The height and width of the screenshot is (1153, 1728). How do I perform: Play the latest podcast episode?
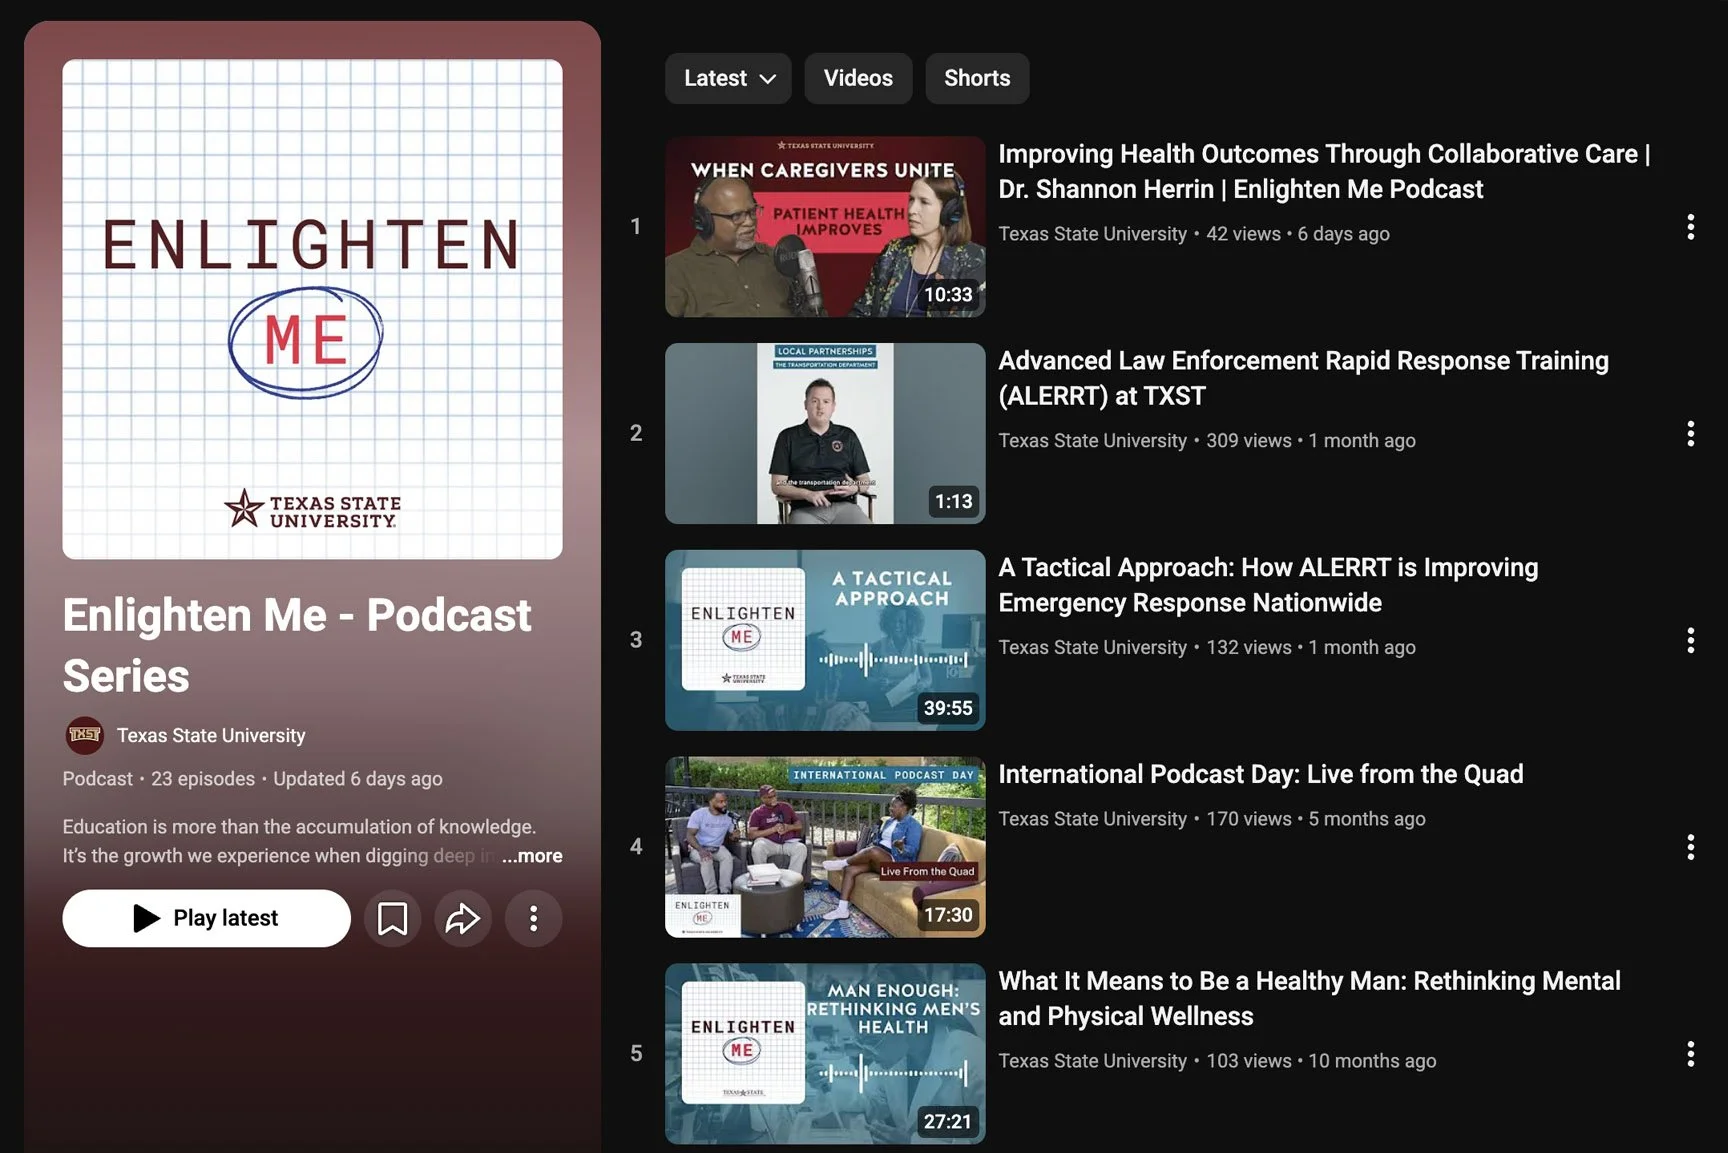[x=206, y=918]
